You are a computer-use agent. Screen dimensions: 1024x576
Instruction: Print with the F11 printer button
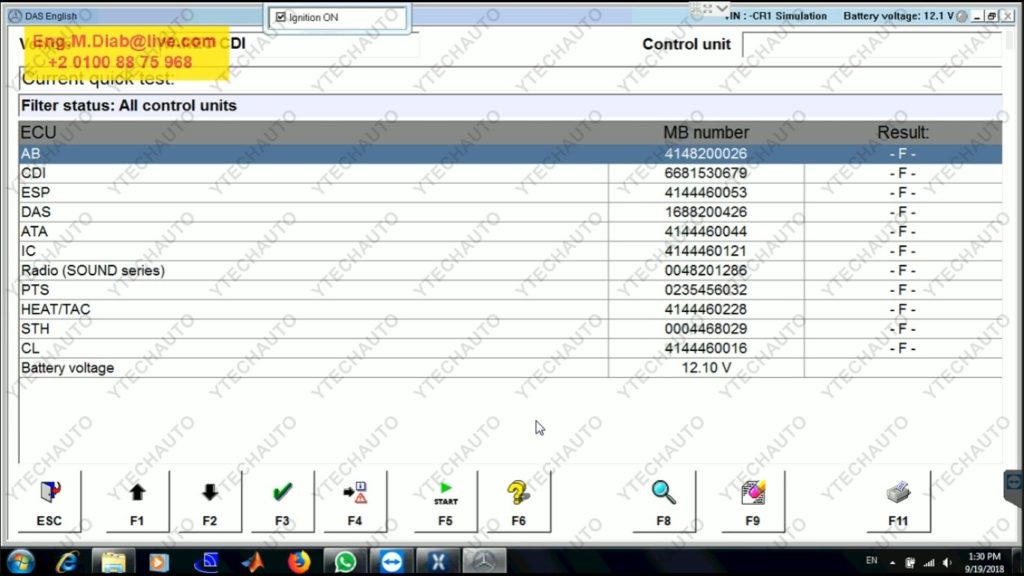pyautogui.click(x=898, y=501)
